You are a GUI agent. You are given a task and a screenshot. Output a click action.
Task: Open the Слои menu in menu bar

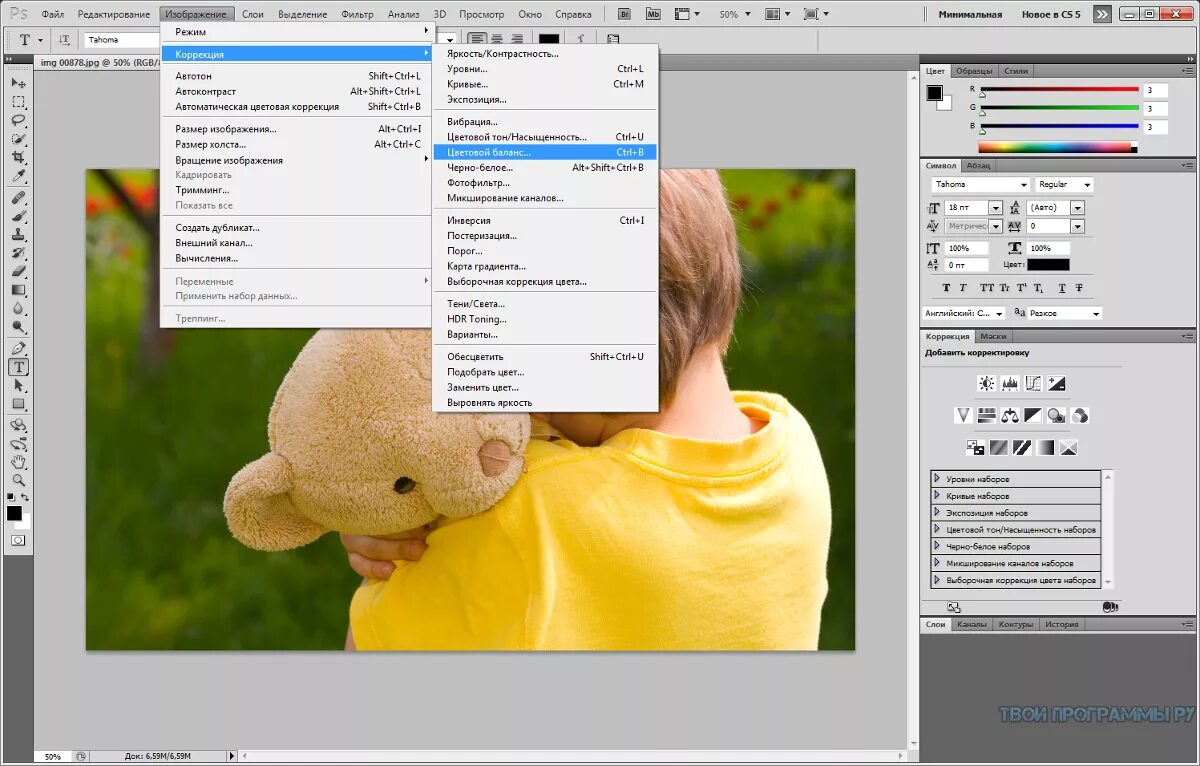(x=253, y=14)
